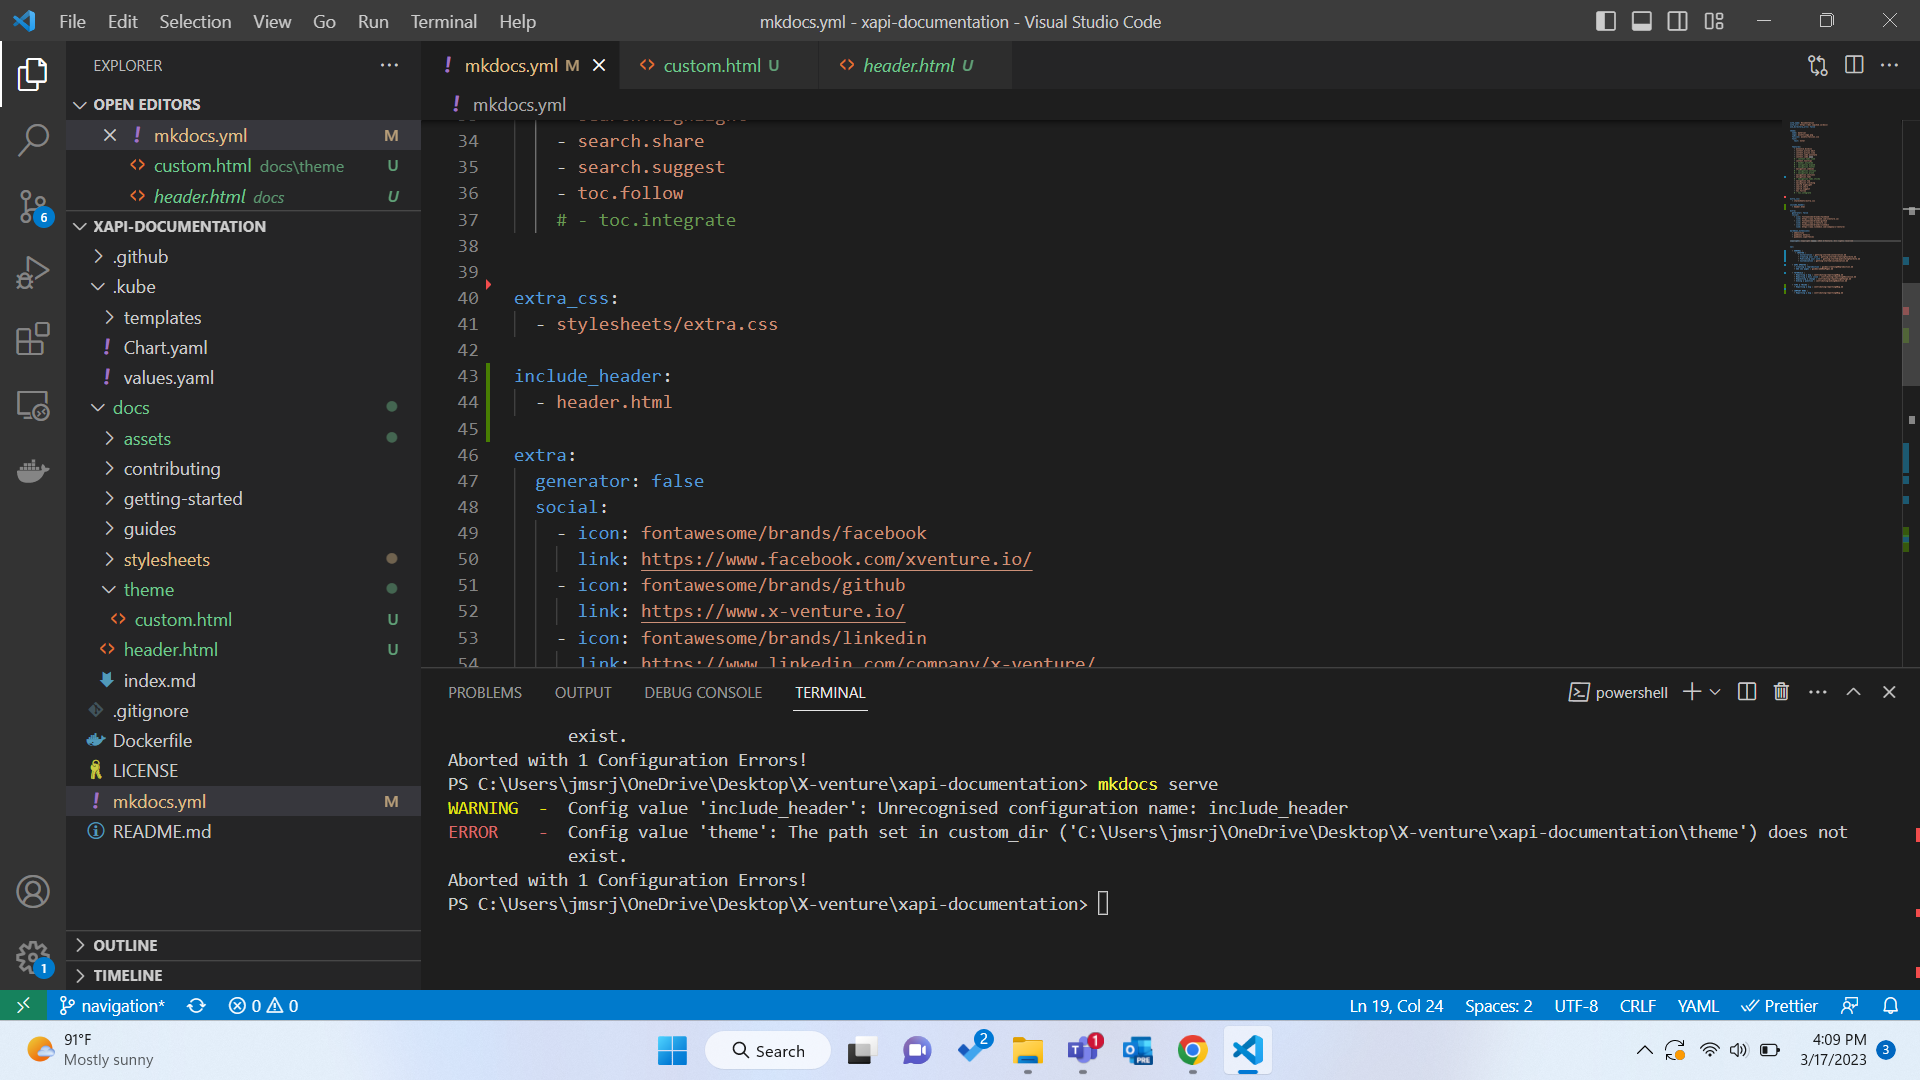Open Explorer Views and More Actions ellipsis
The image size is (1920, 1080).
389,65
